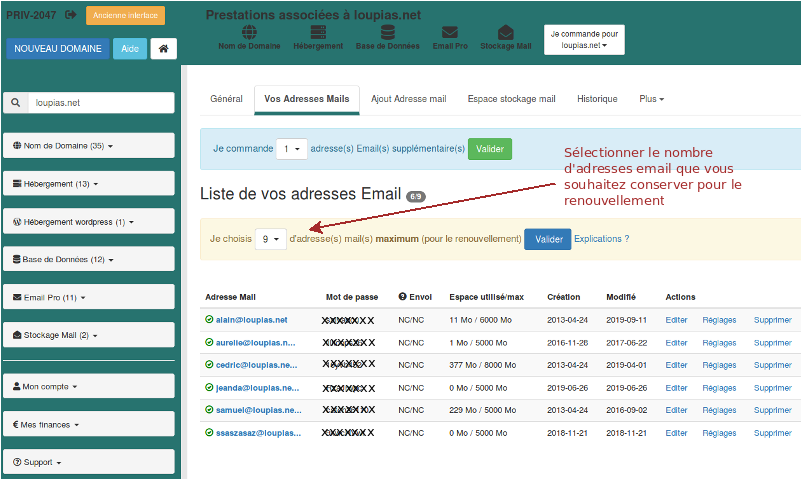Click the Email Pro envelope icon
This screenshot has height=481, width=803.
point(450,32)
